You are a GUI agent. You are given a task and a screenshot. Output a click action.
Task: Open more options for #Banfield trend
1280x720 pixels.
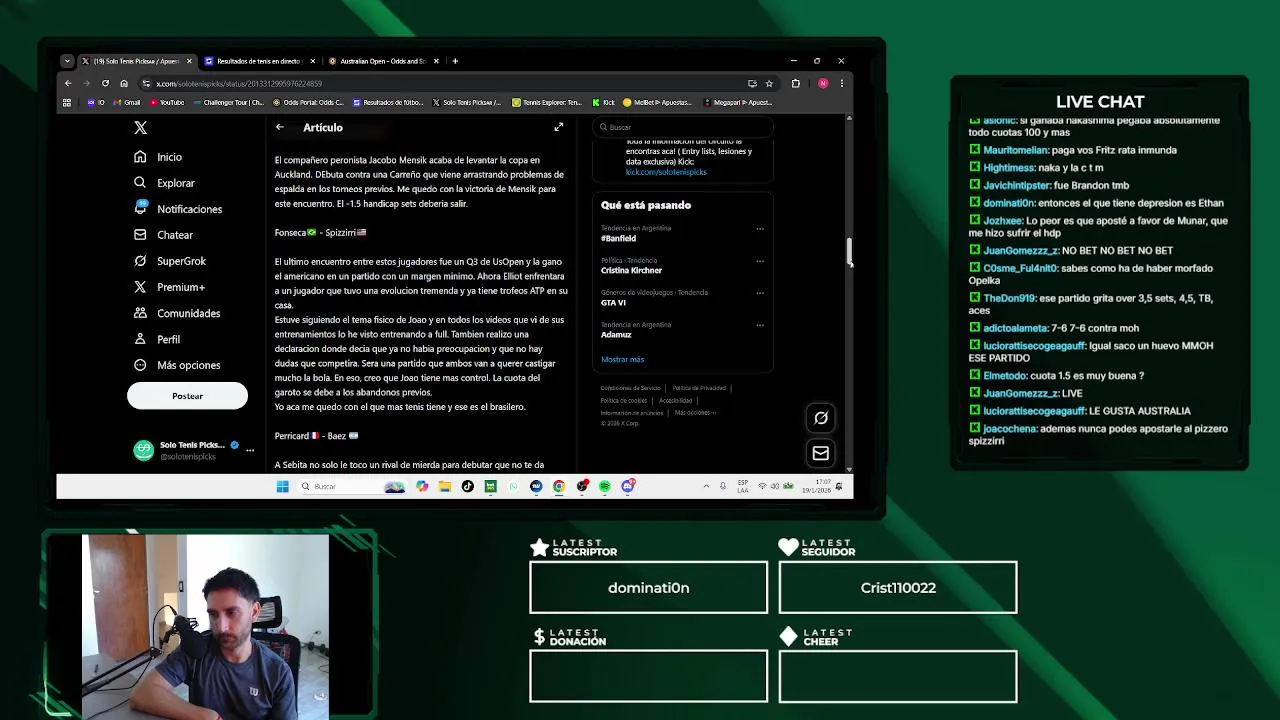760,229
